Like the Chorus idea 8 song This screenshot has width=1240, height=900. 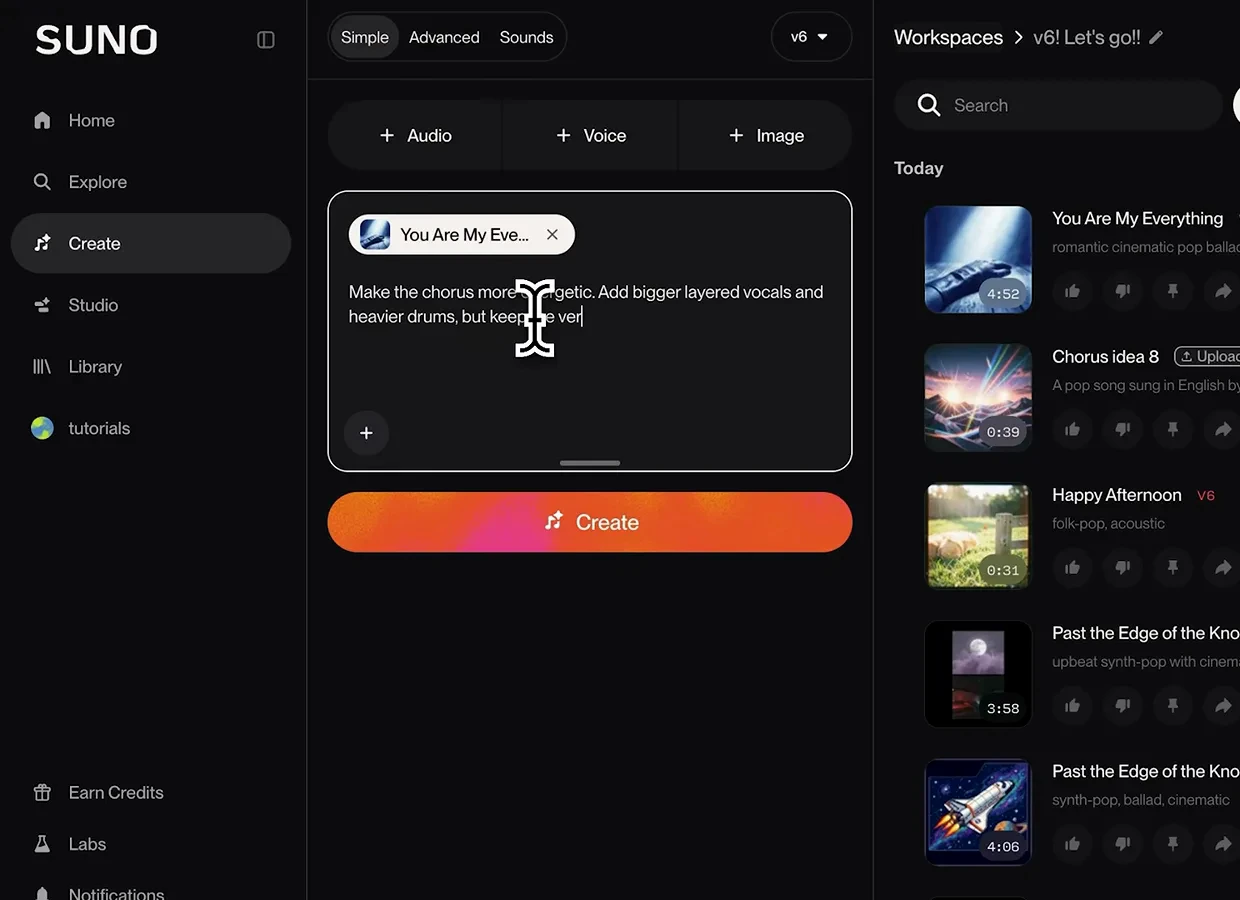1073,429
